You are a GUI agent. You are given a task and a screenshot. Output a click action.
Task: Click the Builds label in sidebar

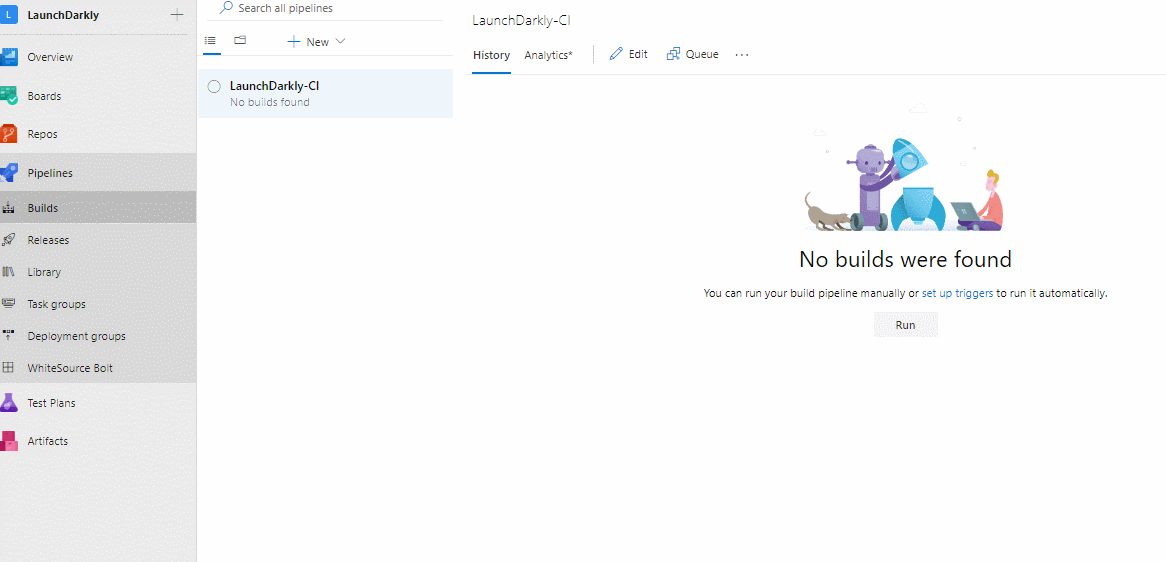[x=42, y=208]
